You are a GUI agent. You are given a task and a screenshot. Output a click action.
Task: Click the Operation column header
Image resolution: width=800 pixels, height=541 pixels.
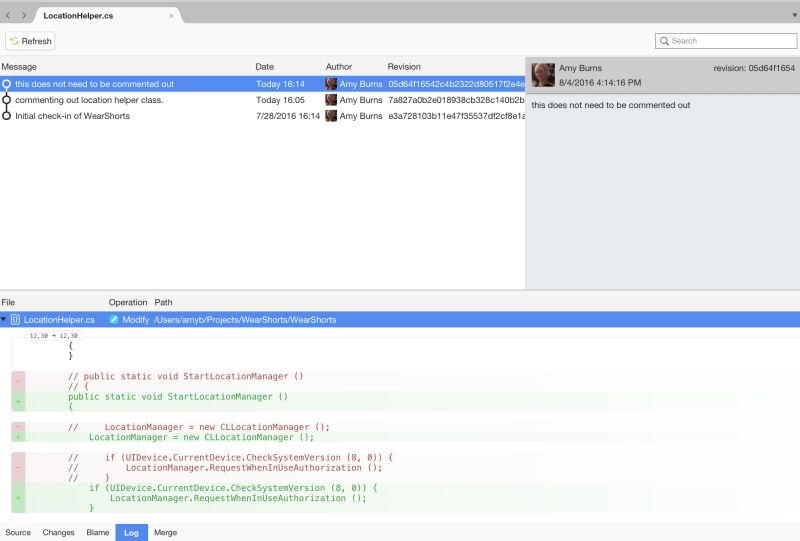coord(128,303)
